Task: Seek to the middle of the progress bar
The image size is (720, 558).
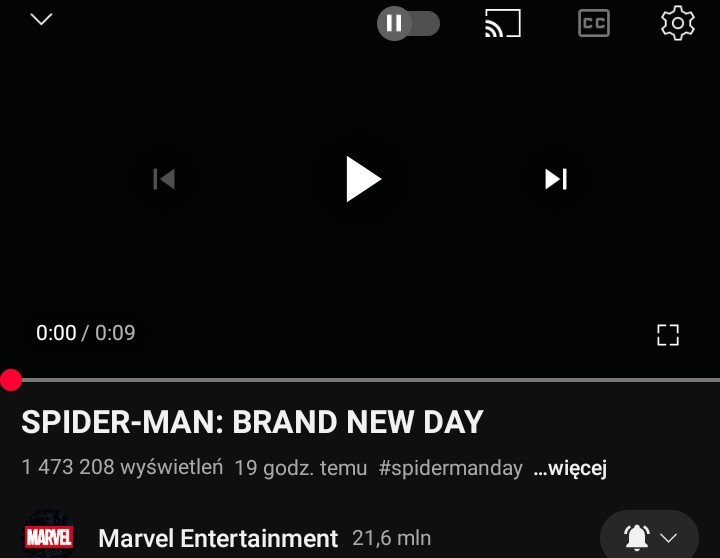Action: pos(360,380)
